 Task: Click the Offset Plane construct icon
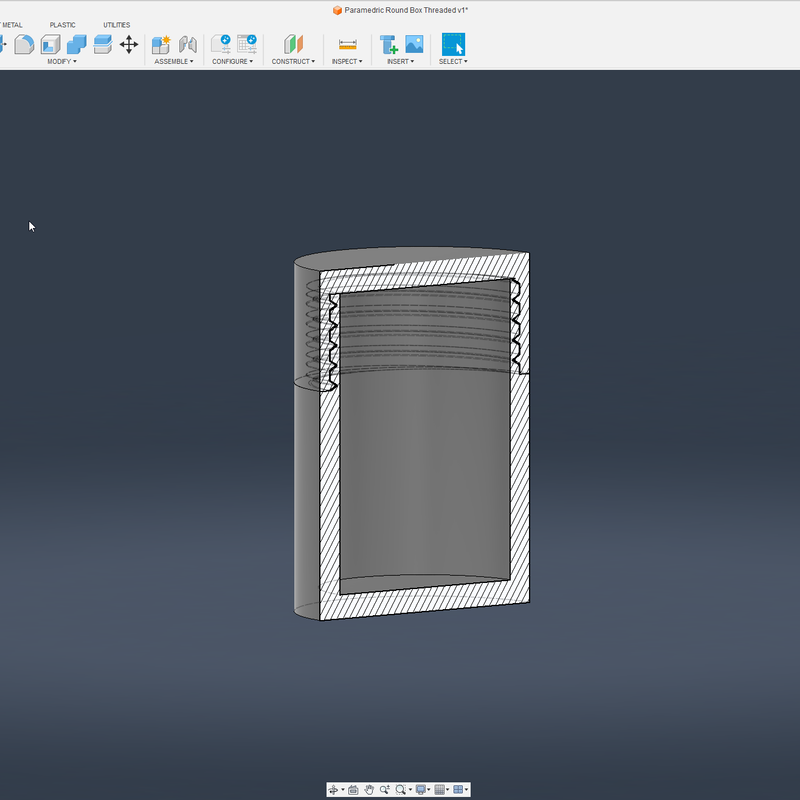[293, 44]
